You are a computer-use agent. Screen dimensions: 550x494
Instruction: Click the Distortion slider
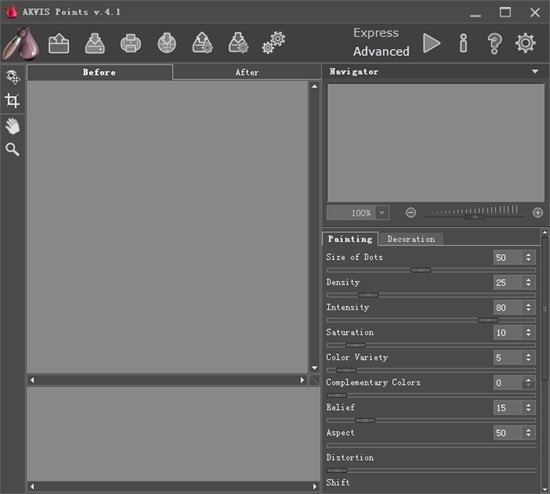pyautogui.click(x=431, y=470)
